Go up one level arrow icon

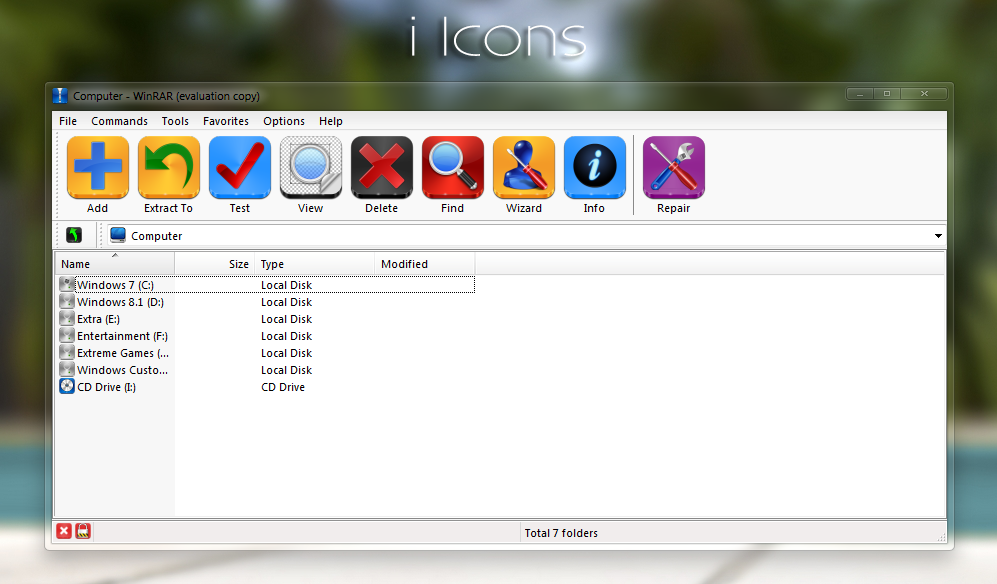(74, 235)
